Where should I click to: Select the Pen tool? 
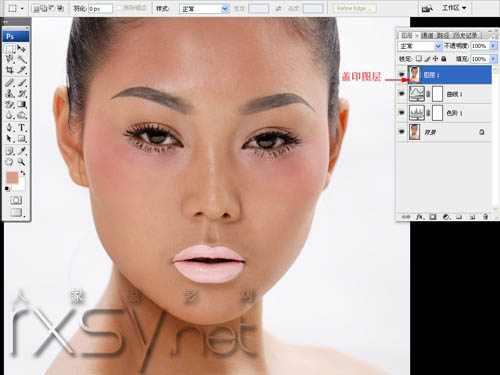click(10, 127)
